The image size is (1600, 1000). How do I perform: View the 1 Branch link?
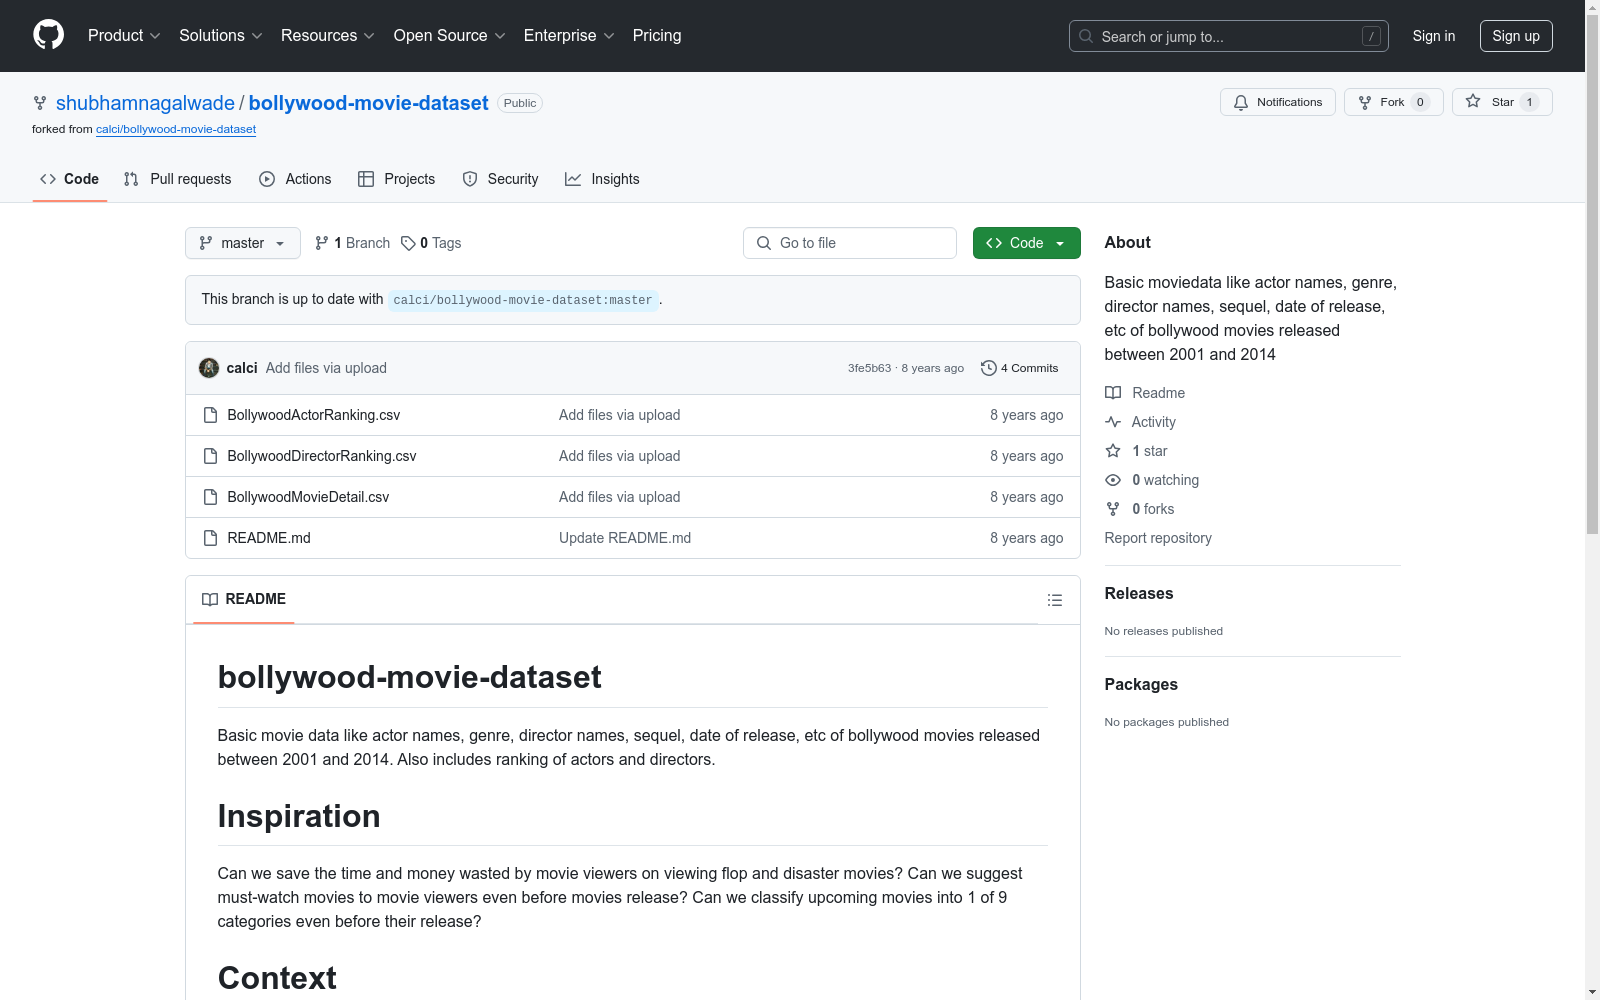pyautogui.click(x=352, y=243)
